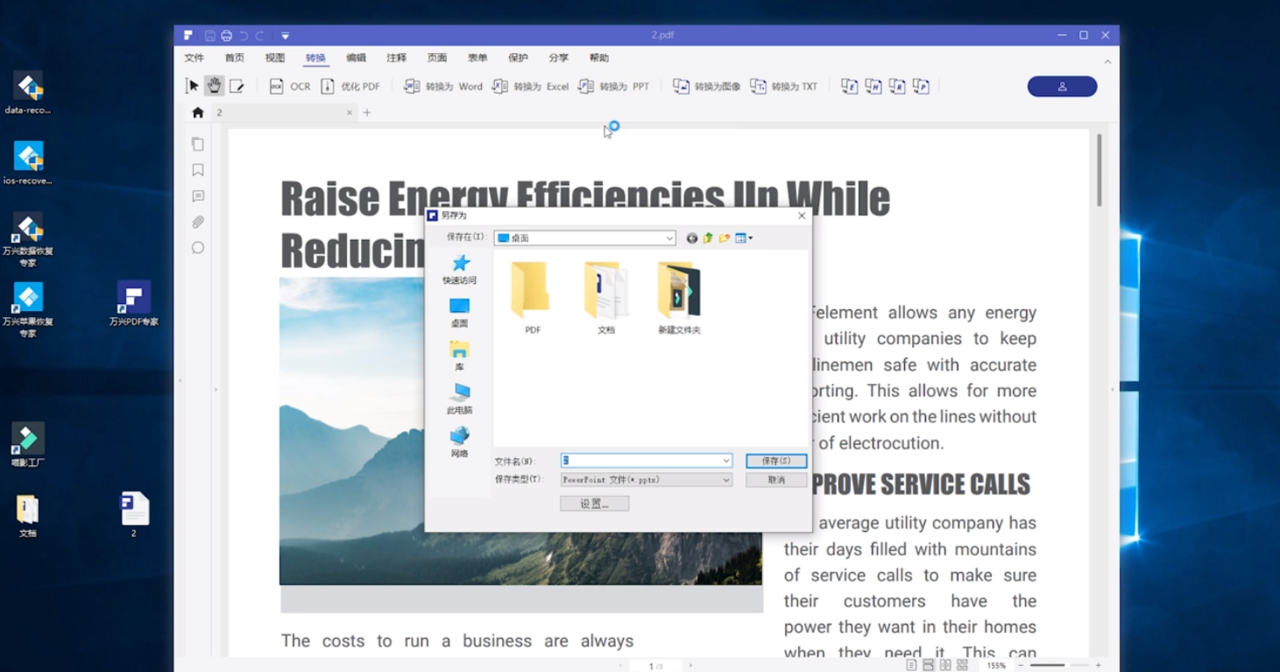
Task: Click the print icon in title bar
Action: [227, 35]
